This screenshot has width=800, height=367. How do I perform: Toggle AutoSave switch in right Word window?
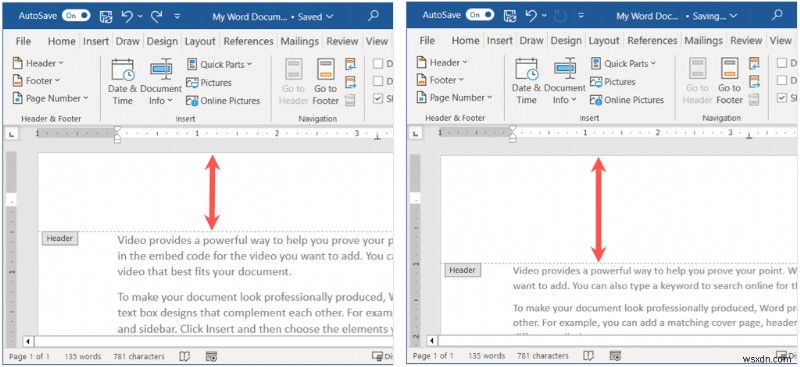coord(480,15)
